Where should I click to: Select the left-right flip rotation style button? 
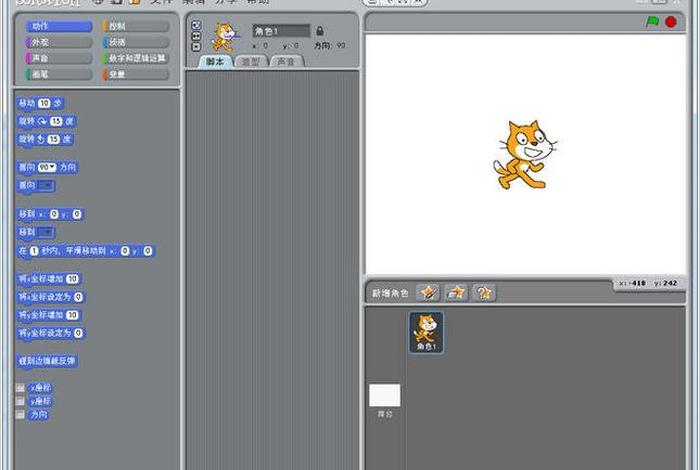point(196,36)
